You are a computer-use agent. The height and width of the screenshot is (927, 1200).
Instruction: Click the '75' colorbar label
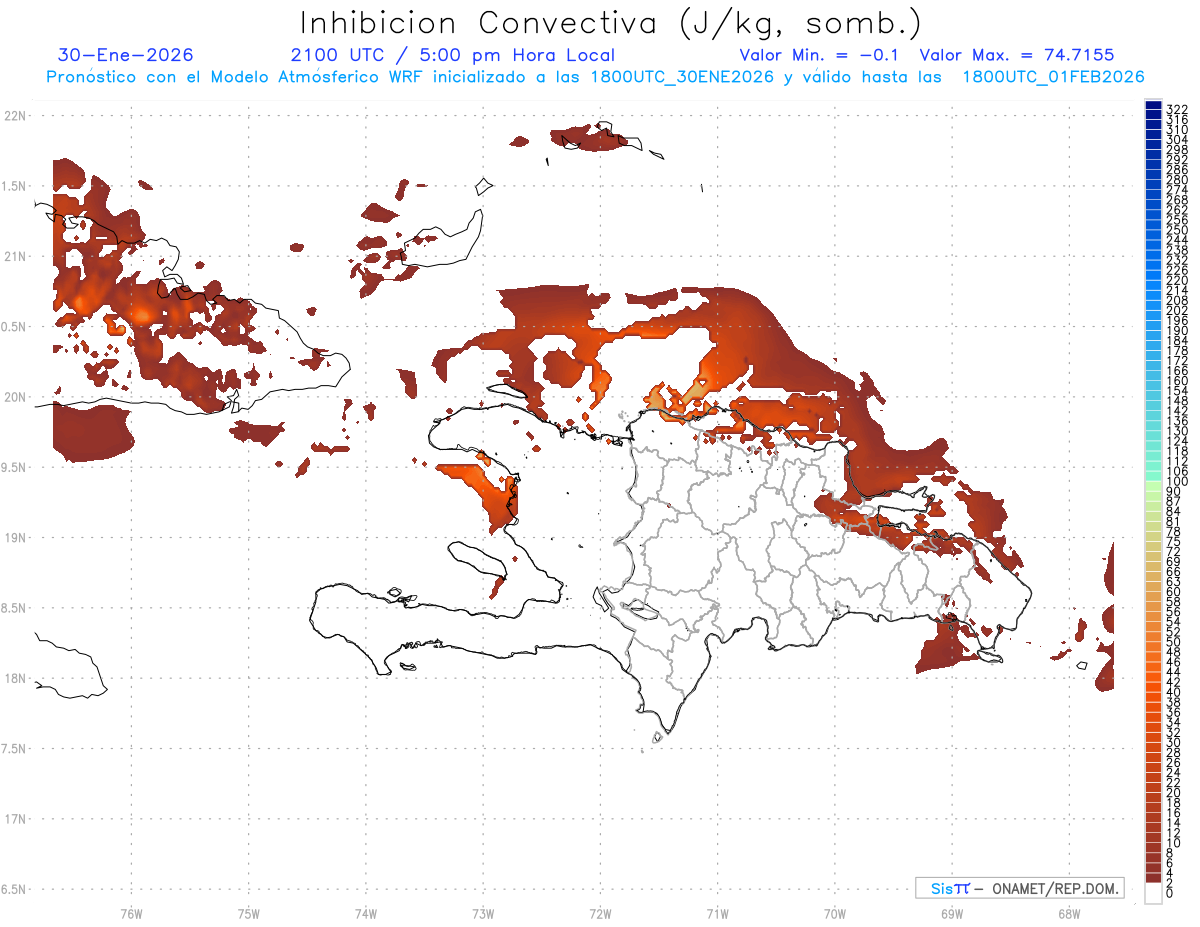(1174, 541)
